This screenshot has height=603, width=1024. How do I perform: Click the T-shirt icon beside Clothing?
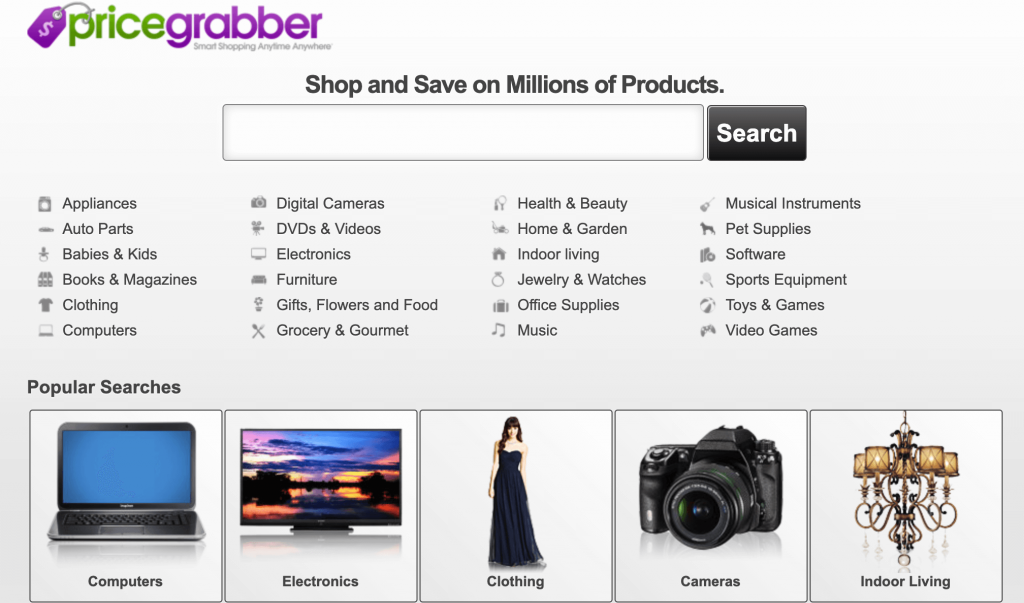click(x=45, y=305)
